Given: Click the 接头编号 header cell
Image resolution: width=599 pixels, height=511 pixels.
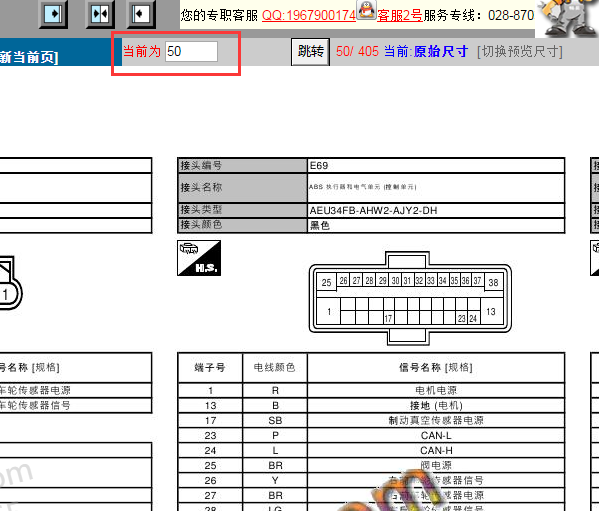Looking at the screenshot, I should (x=243, y=165).
